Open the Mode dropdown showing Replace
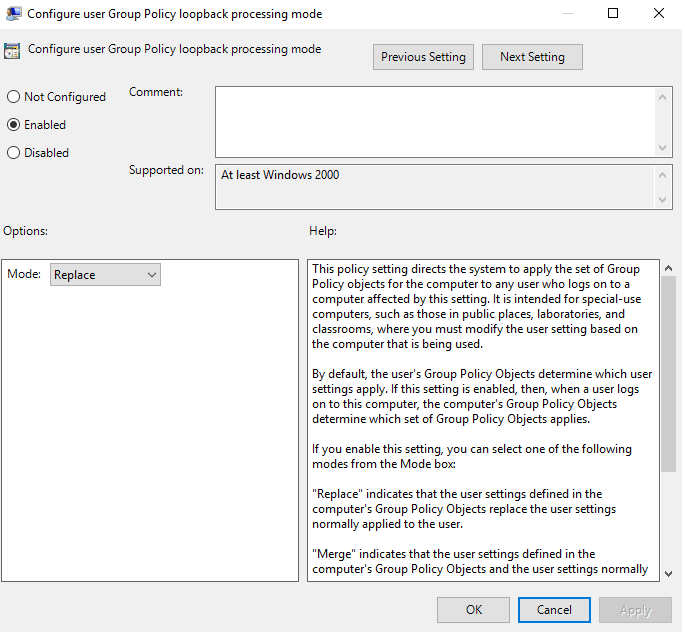 tap(105, 275)
